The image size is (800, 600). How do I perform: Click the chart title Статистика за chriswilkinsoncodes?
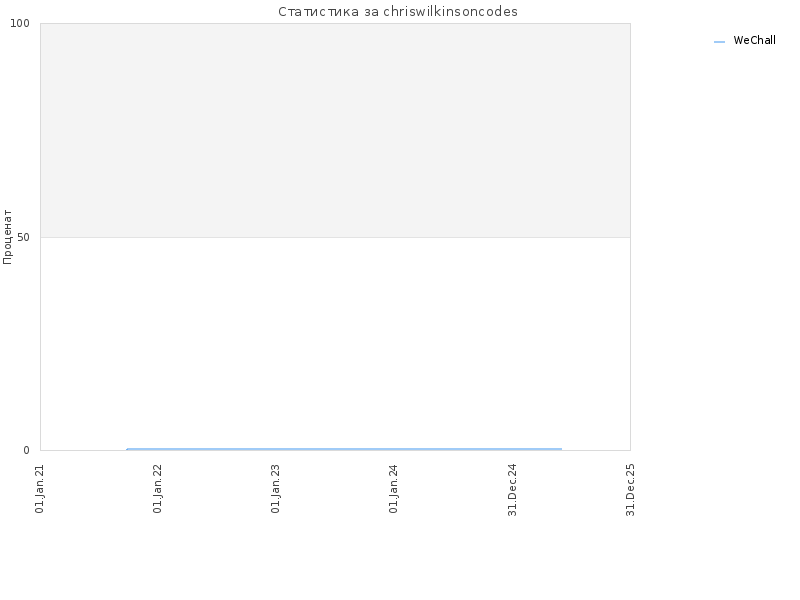(x=397, y=12)
